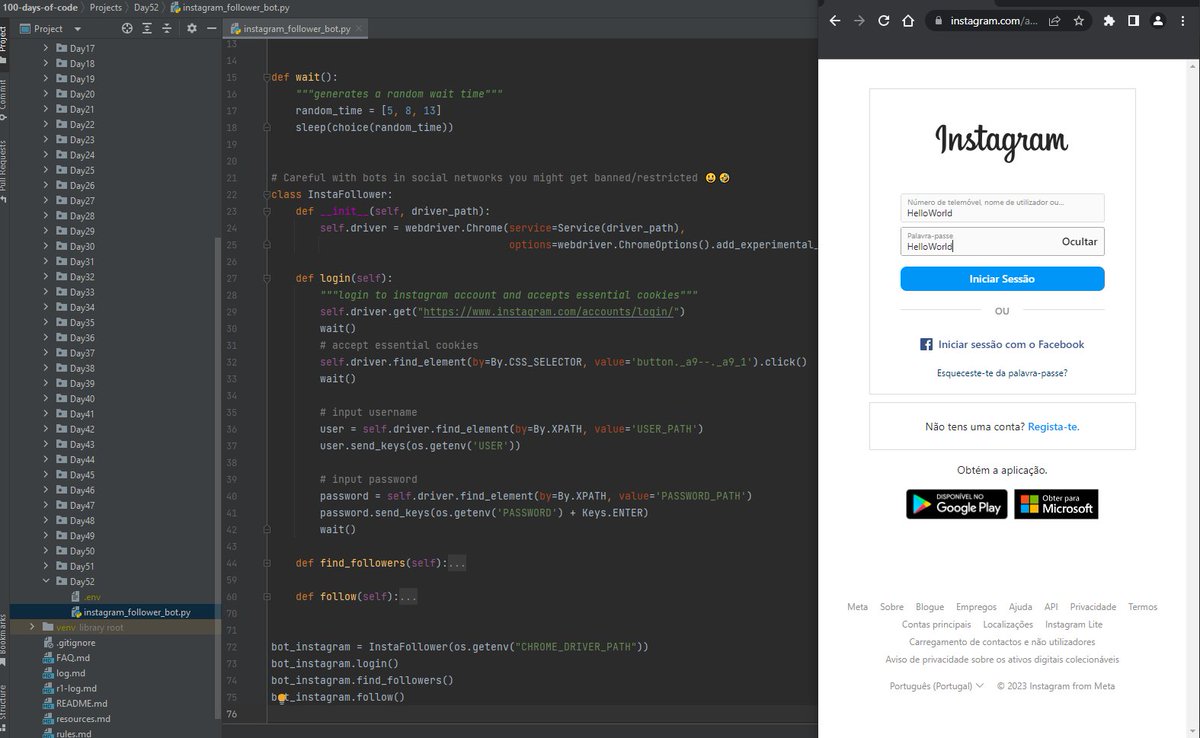Click Esqueceste-te da palavra-passe link
Viewport: 1200px width, 738px height.
coord(1002,373)
